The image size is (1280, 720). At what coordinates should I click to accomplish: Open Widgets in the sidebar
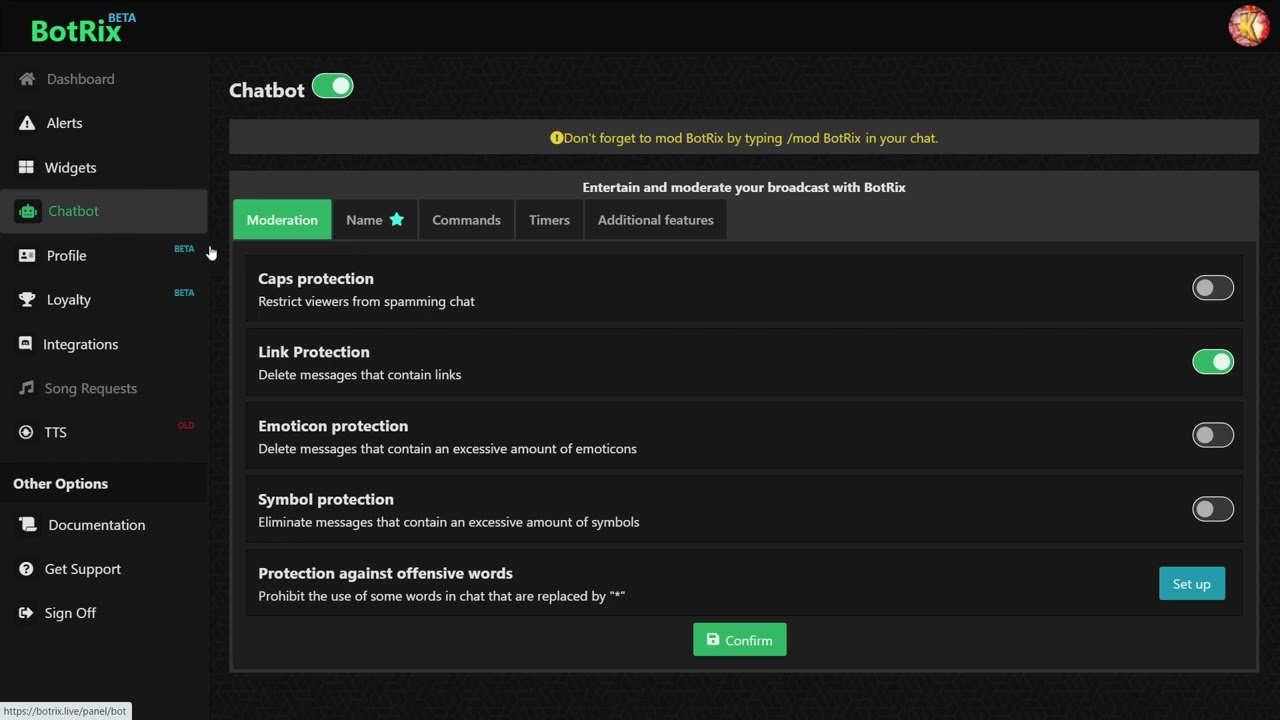coord(70,167)
